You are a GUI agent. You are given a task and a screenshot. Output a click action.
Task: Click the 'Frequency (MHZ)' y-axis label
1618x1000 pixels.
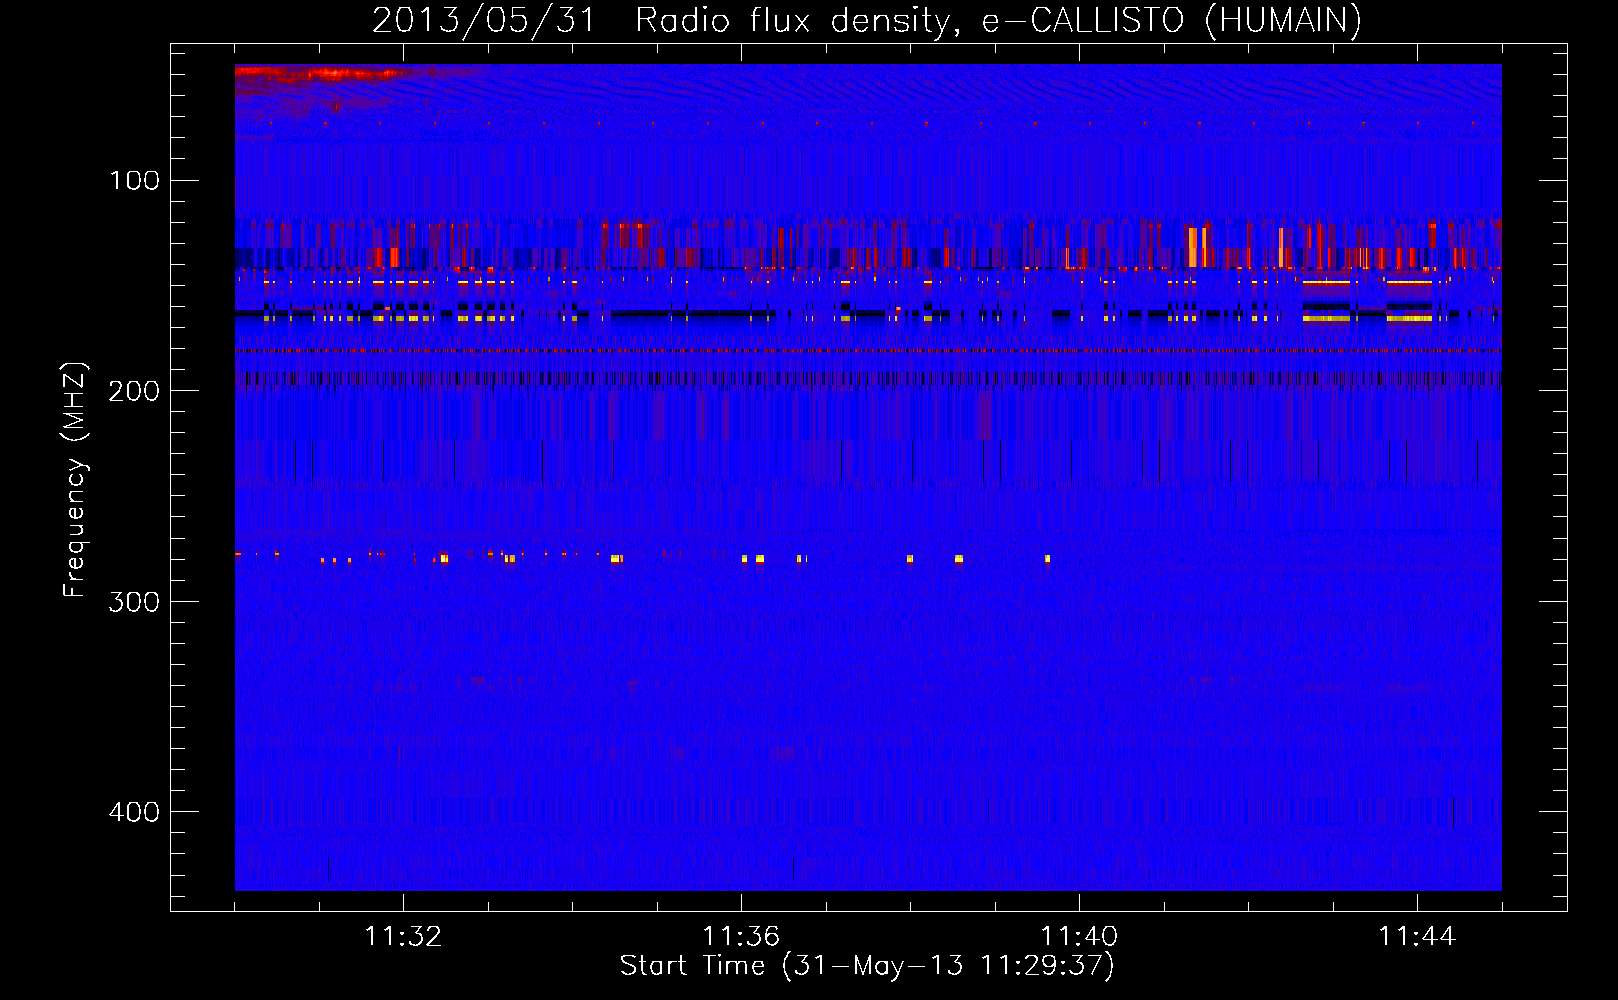75,480
